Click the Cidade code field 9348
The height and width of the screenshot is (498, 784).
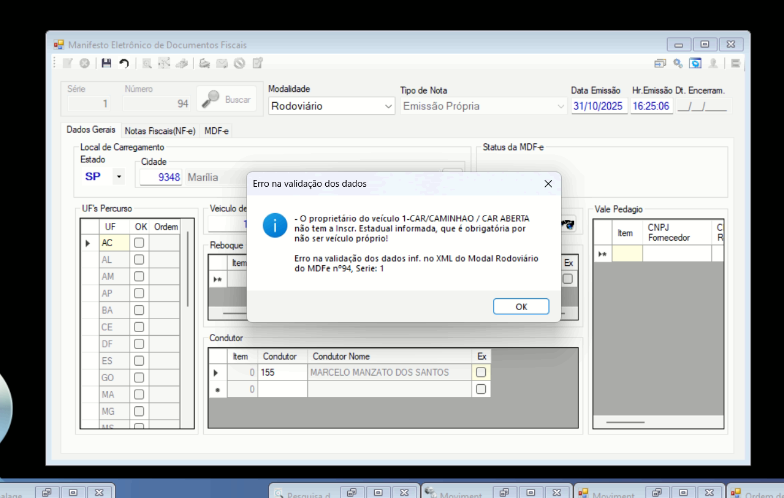[x=160, y=178]
